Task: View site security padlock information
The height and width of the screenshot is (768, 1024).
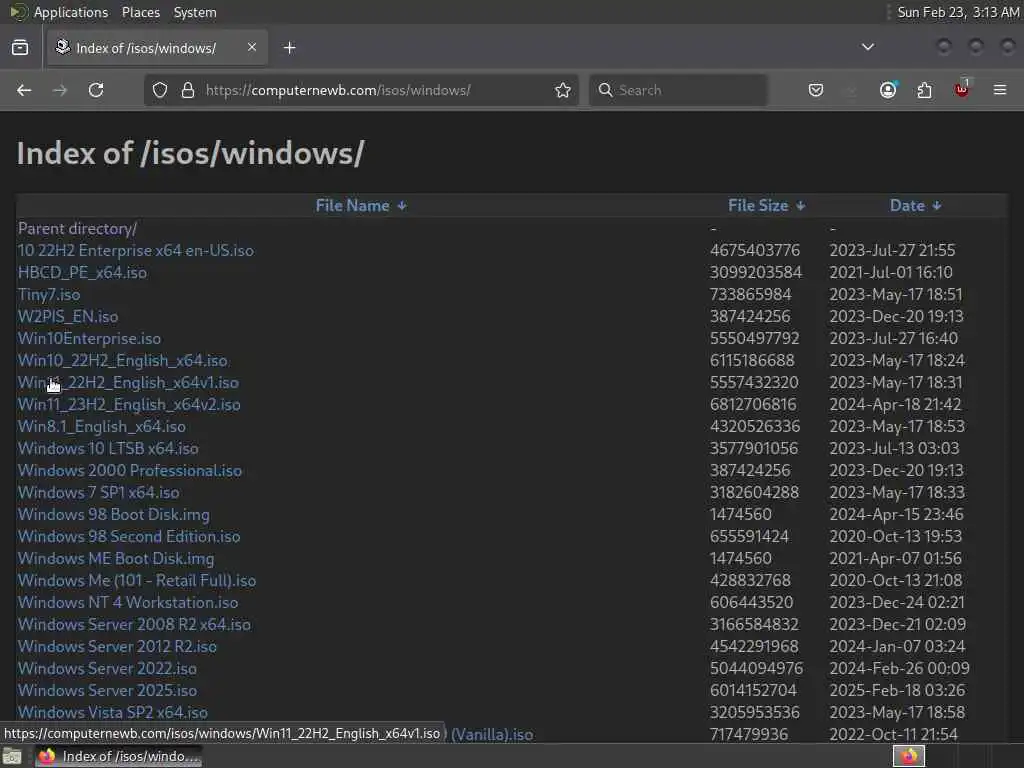Action: tap(188, 90)
